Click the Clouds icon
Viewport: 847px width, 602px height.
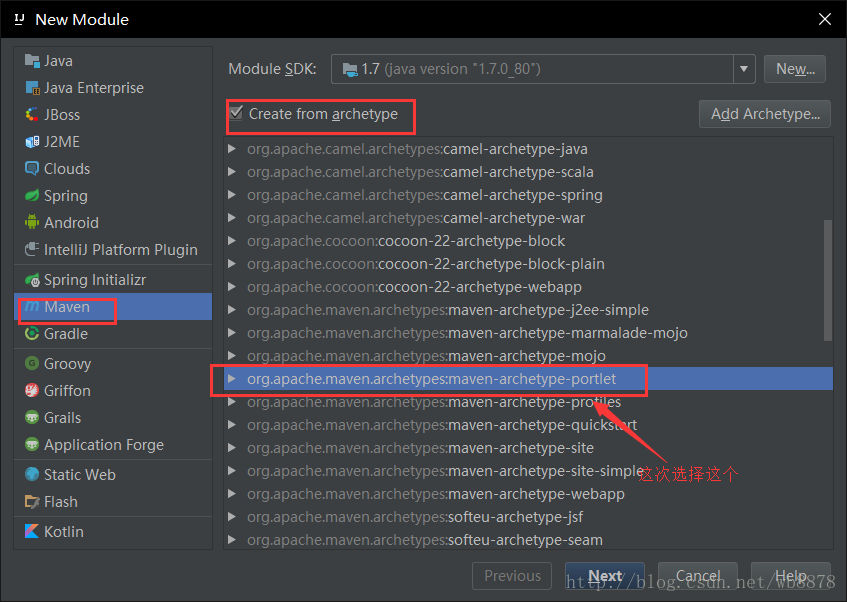pos(32,169)
